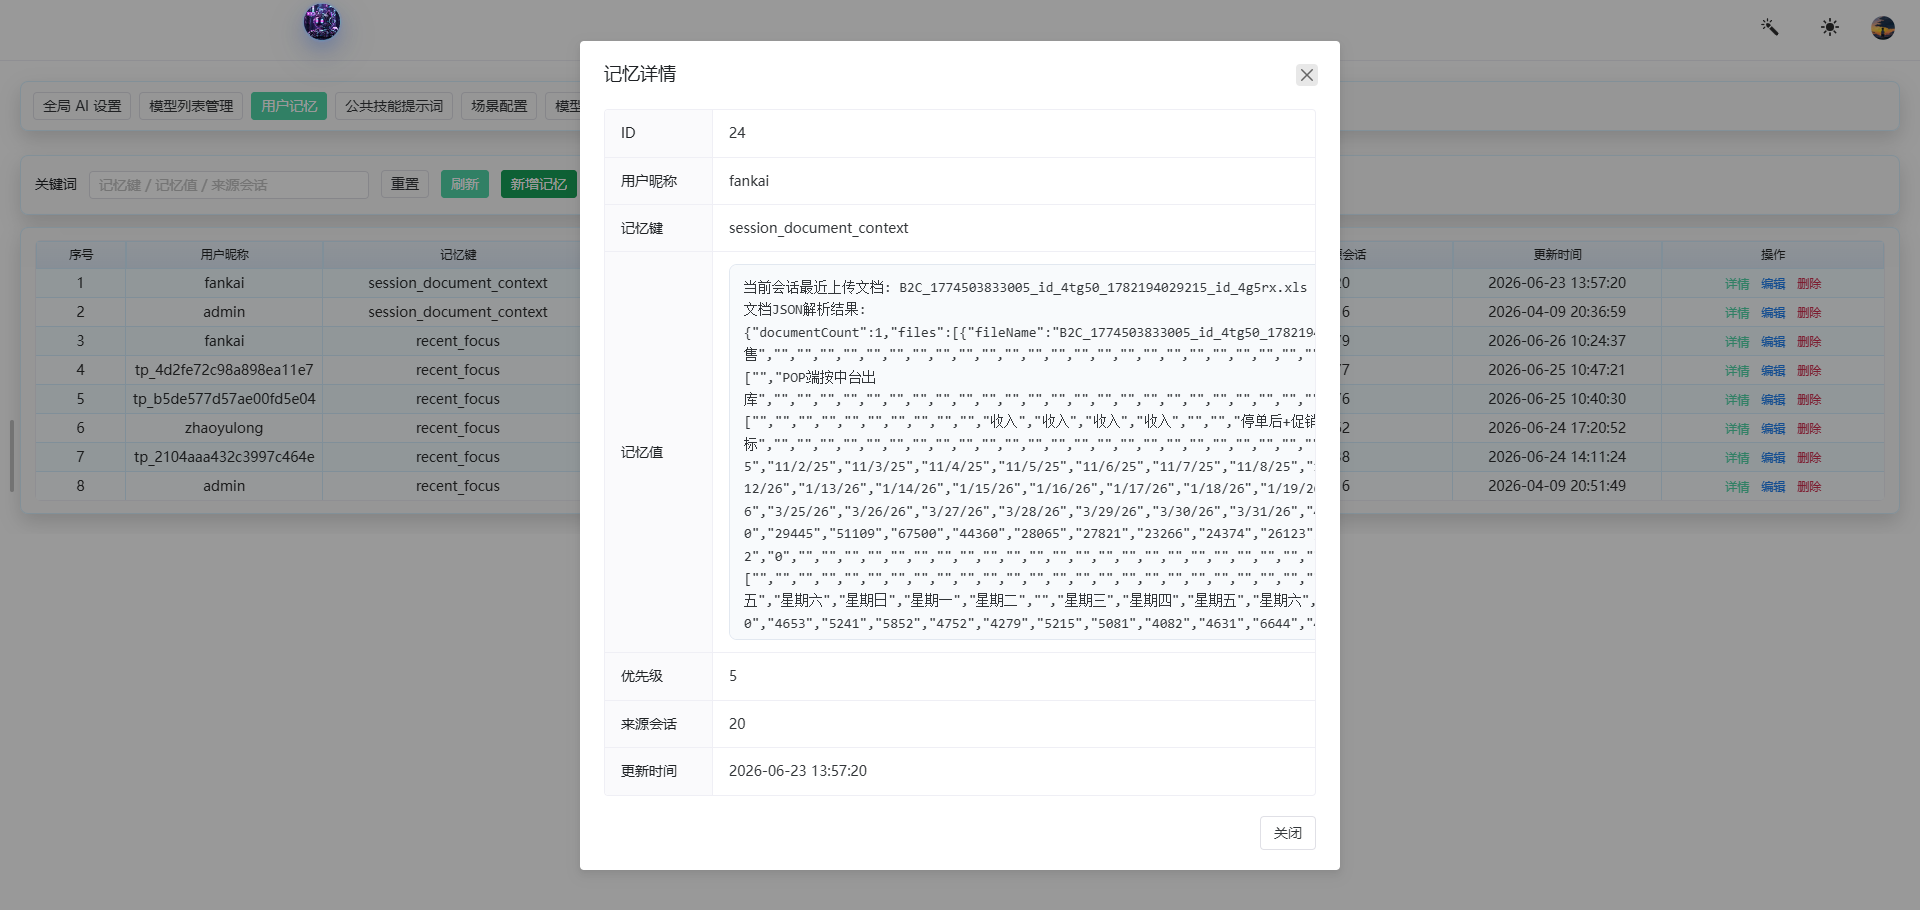The width and height of the screenshot is (1920, 910).
Task: Click the green 刷新 button
Action: click(465, 184)
